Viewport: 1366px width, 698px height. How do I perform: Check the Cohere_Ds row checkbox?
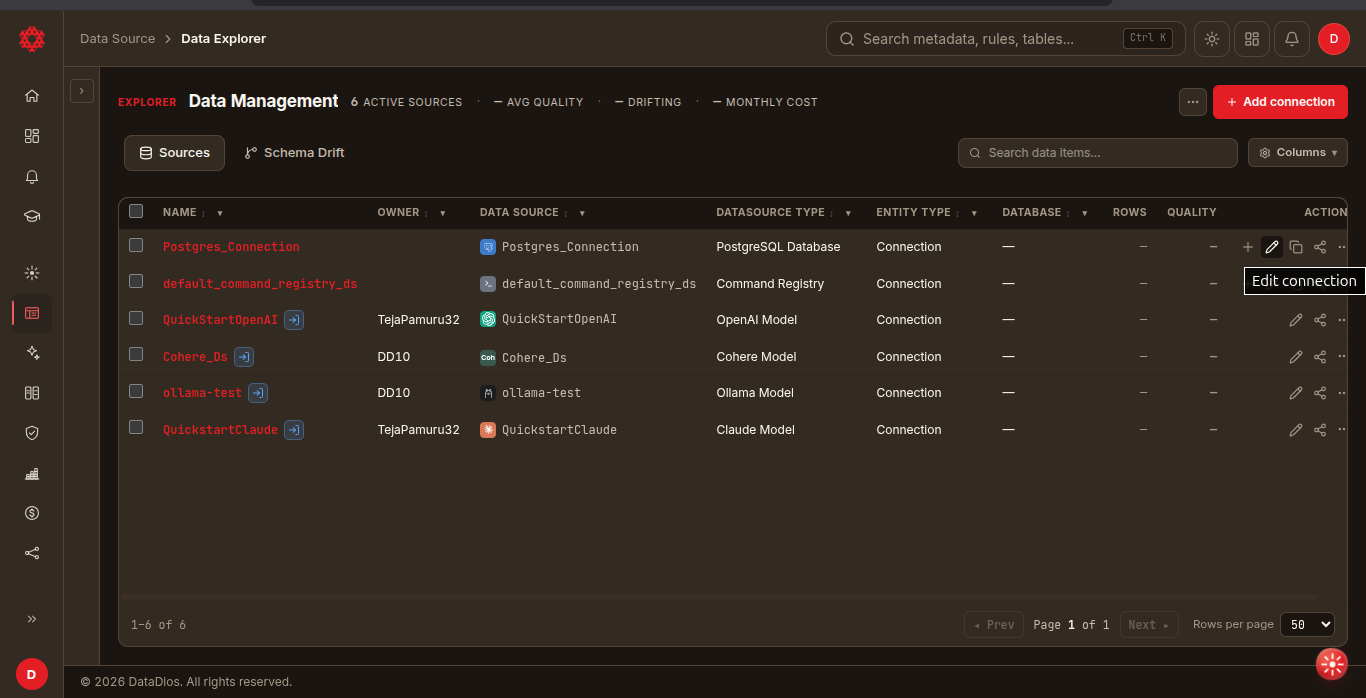(x=136, y=355)
